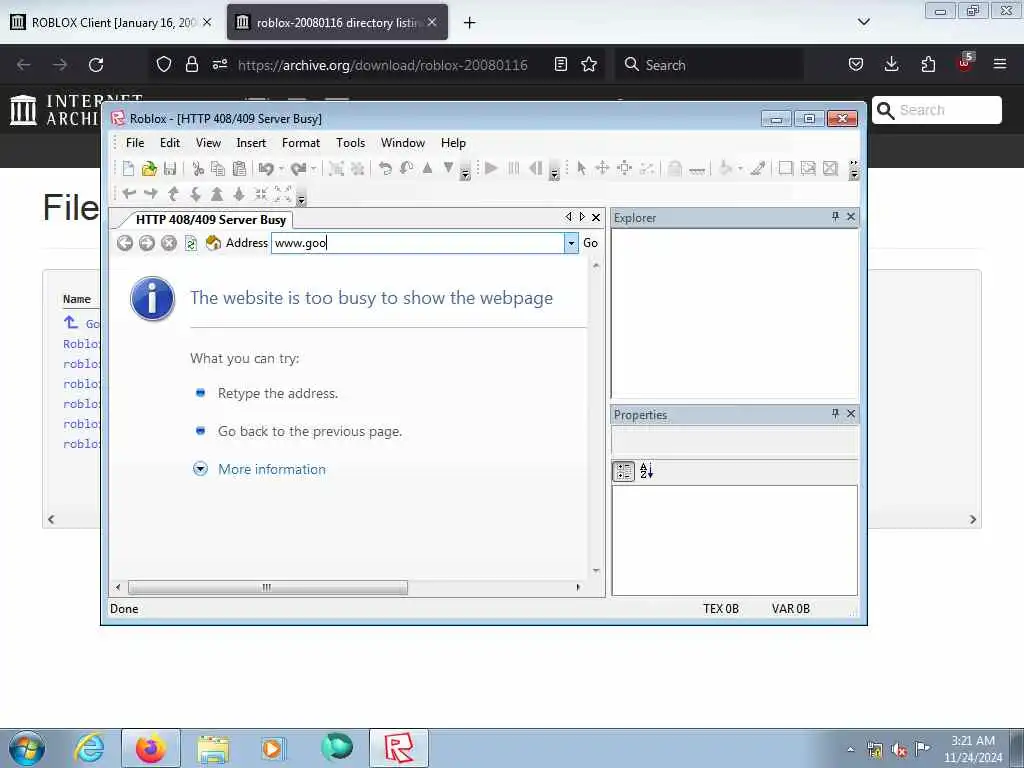Click the camera pan right arrow icon
This screenshot has width=1024, height=768.
[x=151, y=193]
